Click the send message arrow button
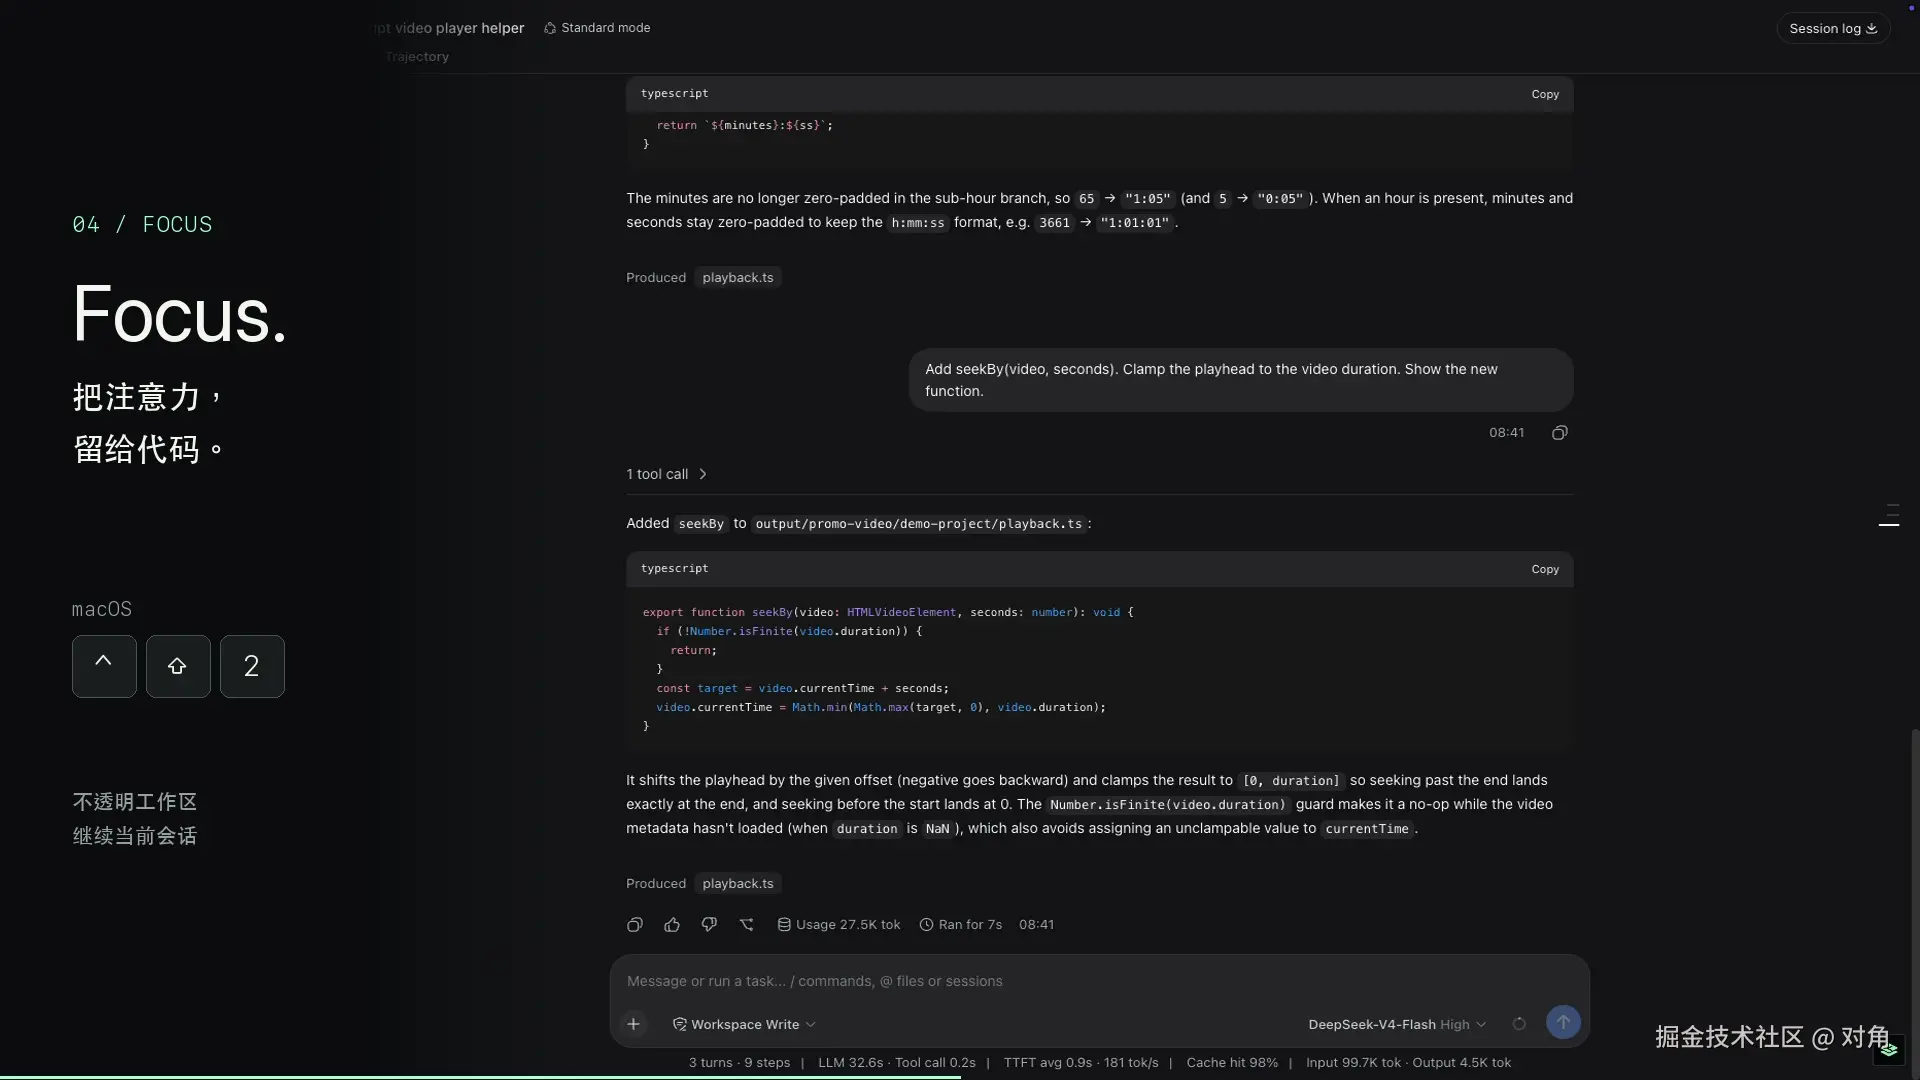The height and width of the screenshot is (1080, 1920). (x=1563, y=1022)
